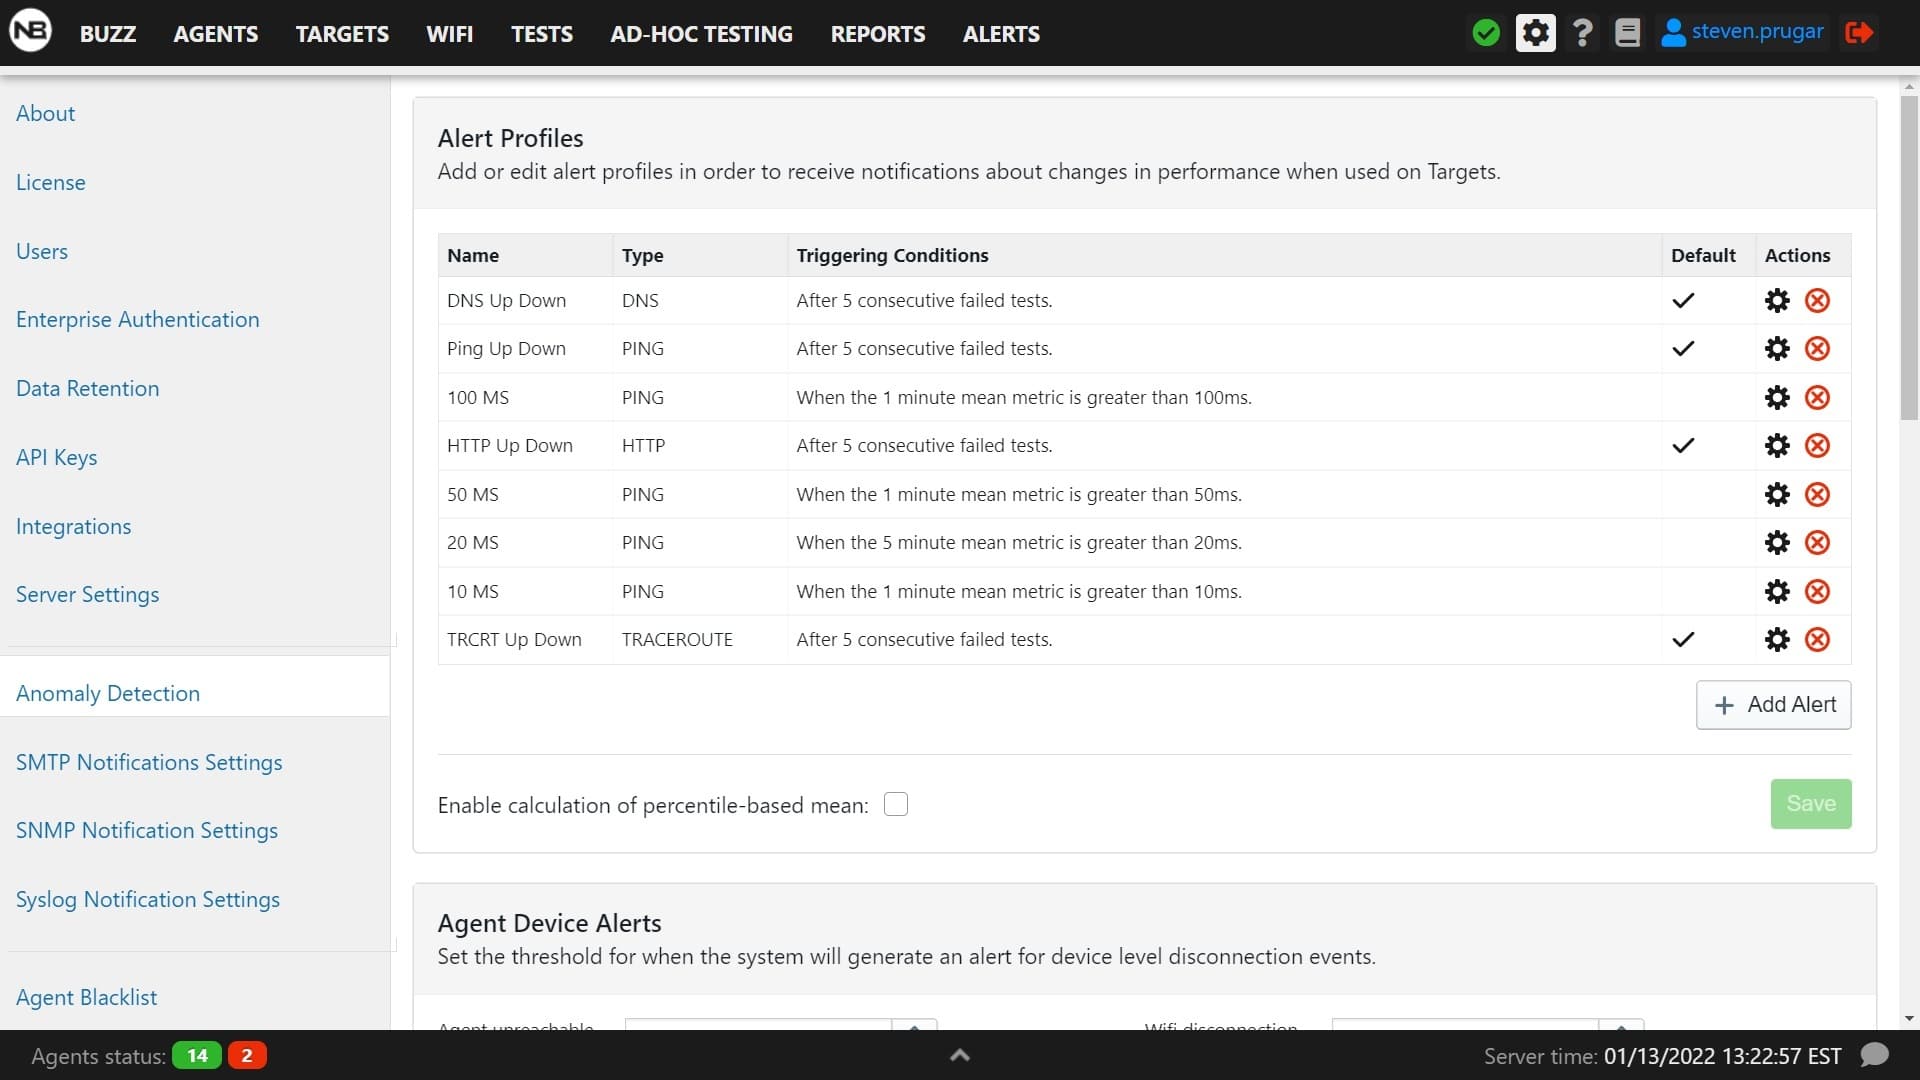The height and width of the screenshot is (1080, 1920).
Task: Open the chat bubble icon in footer
Action: (1874, 1055)
